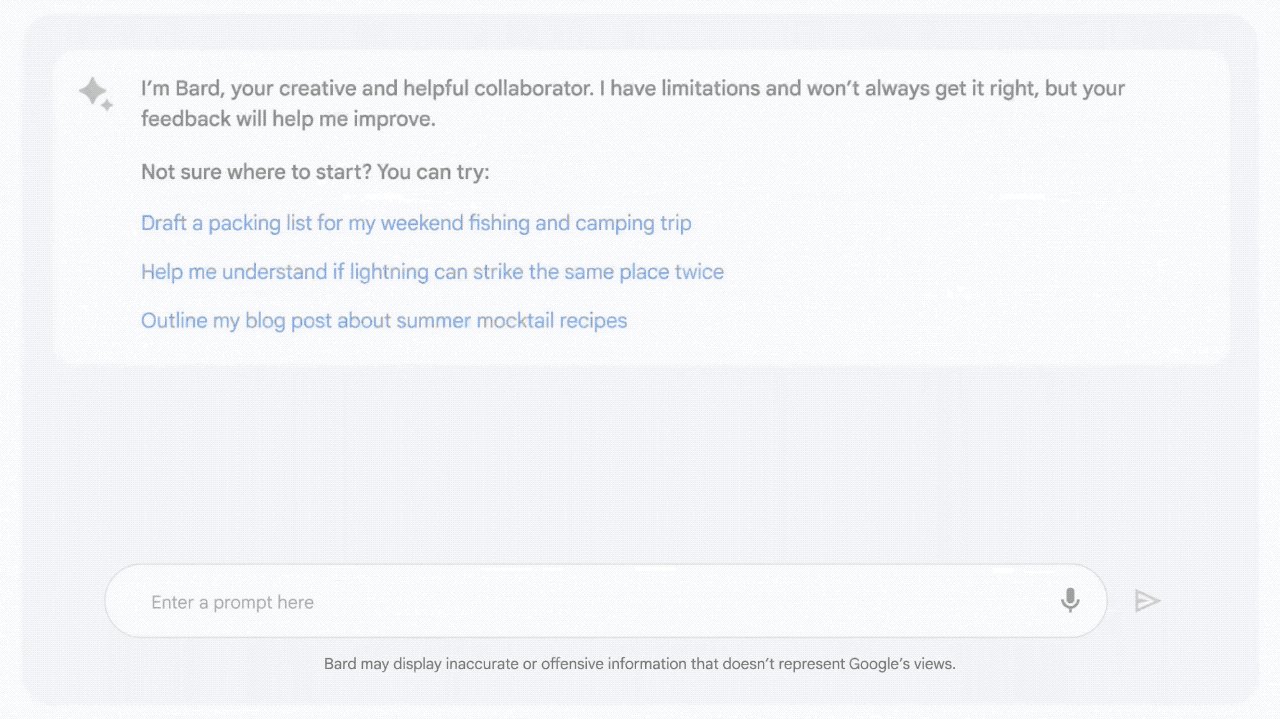The width and height of the screenshot is (1280, 719).
Task: Open the fishing and camping packing list suggestion
Action: tap(416, 222)
